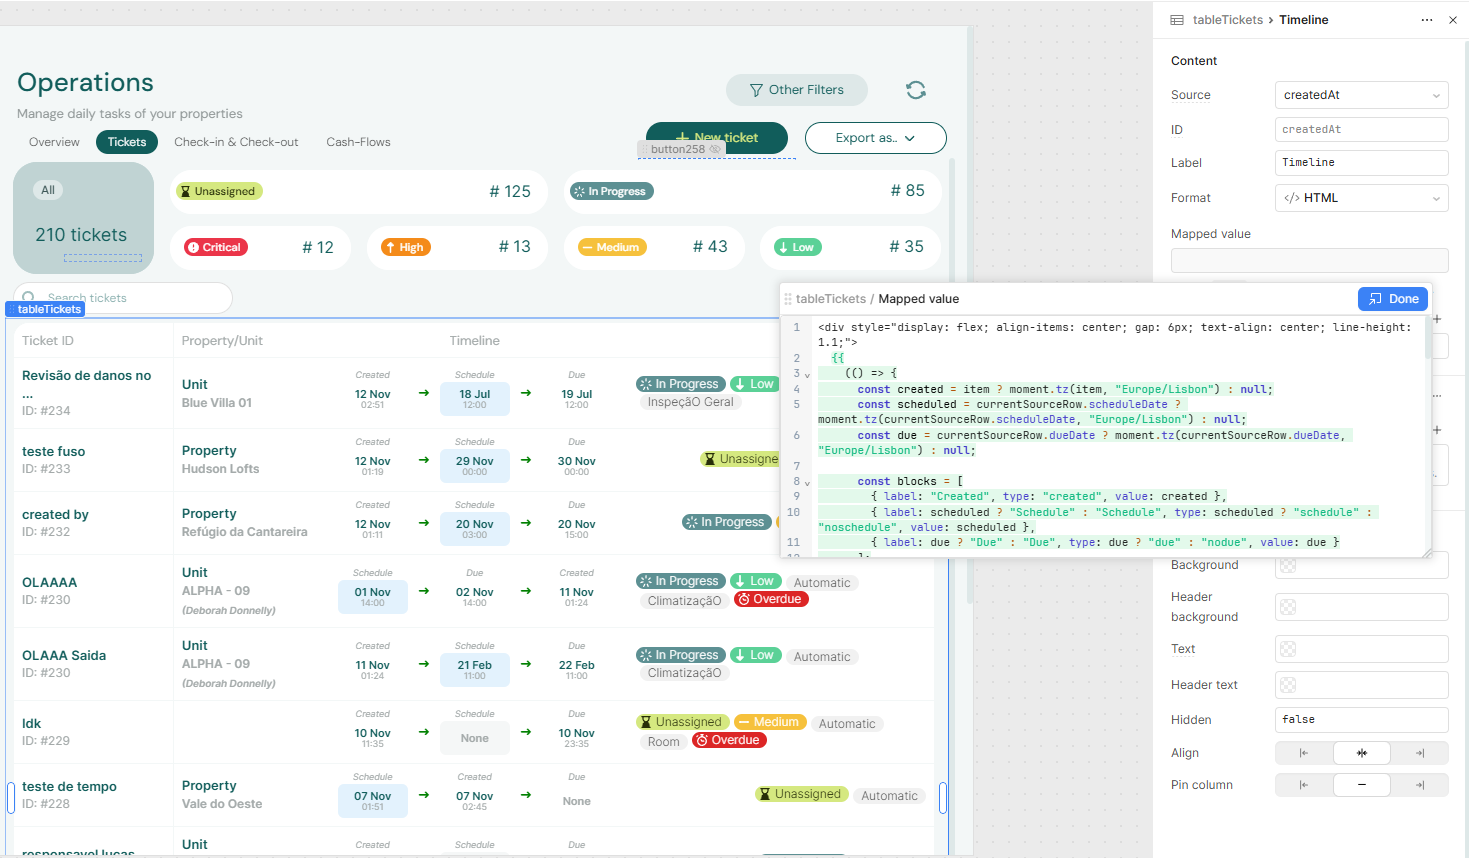
Task: Open the three-dots menu in Timeline panel
Action: pos(1426,20)
